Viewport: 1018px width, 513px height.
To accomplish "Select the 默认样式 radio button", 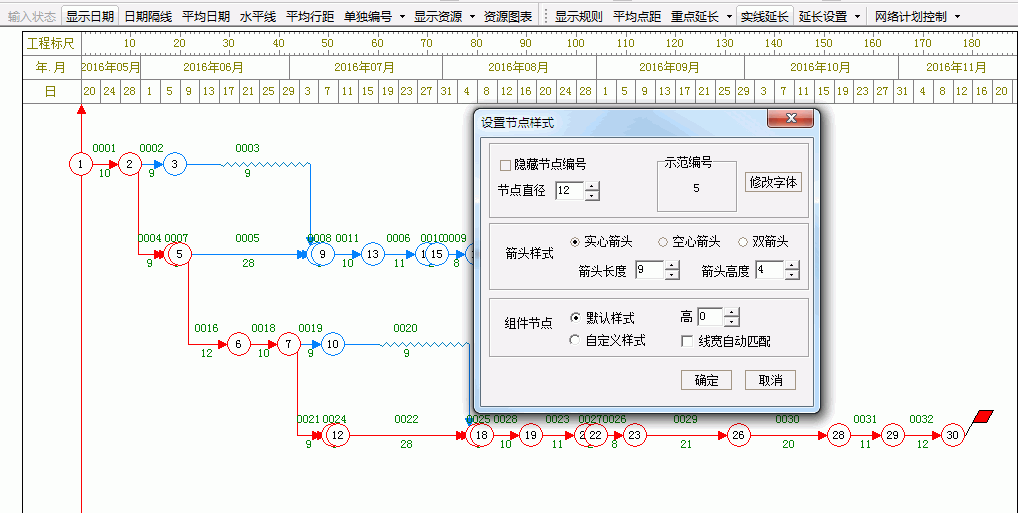I will [575, 318].
